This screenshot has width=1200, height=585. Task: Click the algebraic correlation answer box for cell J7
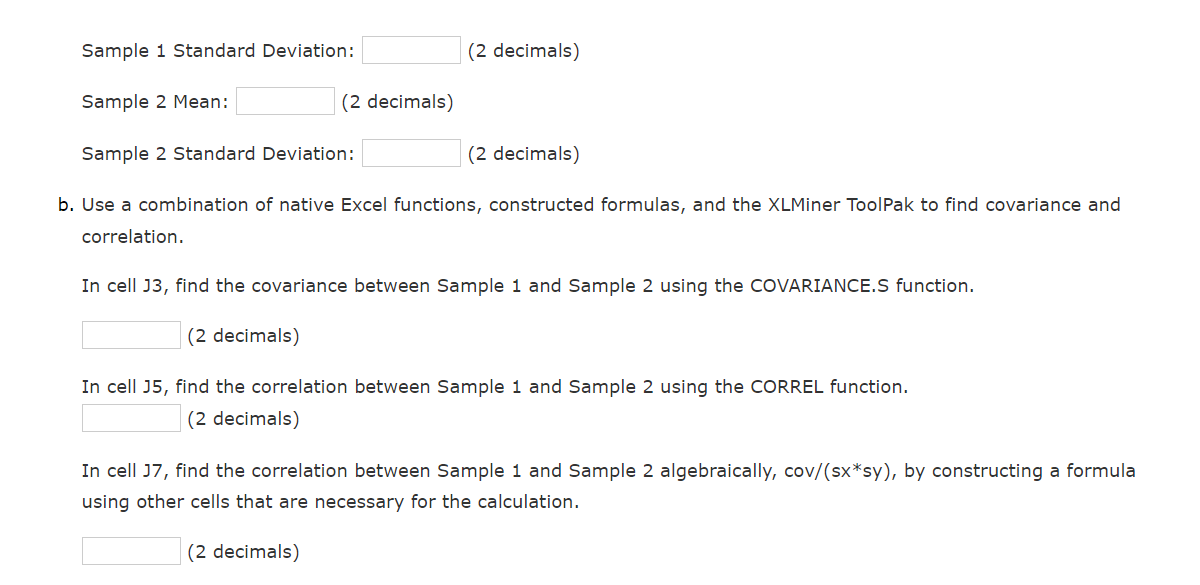(130, 550)
